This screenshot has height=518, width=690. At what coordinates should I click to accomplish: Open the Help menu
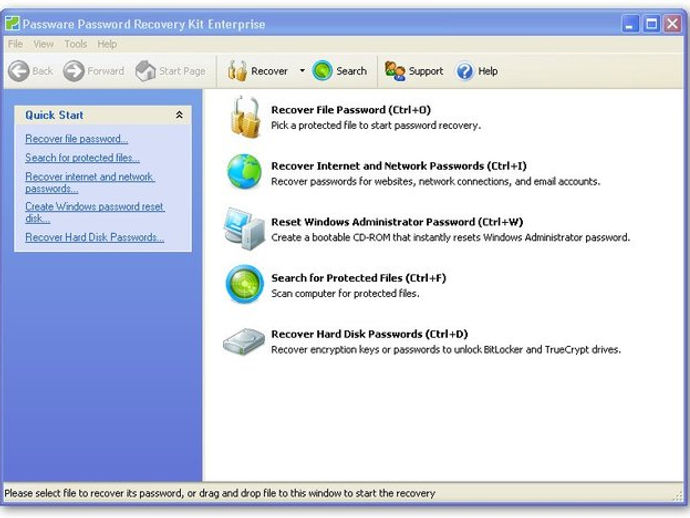click(x=107, y=44)
